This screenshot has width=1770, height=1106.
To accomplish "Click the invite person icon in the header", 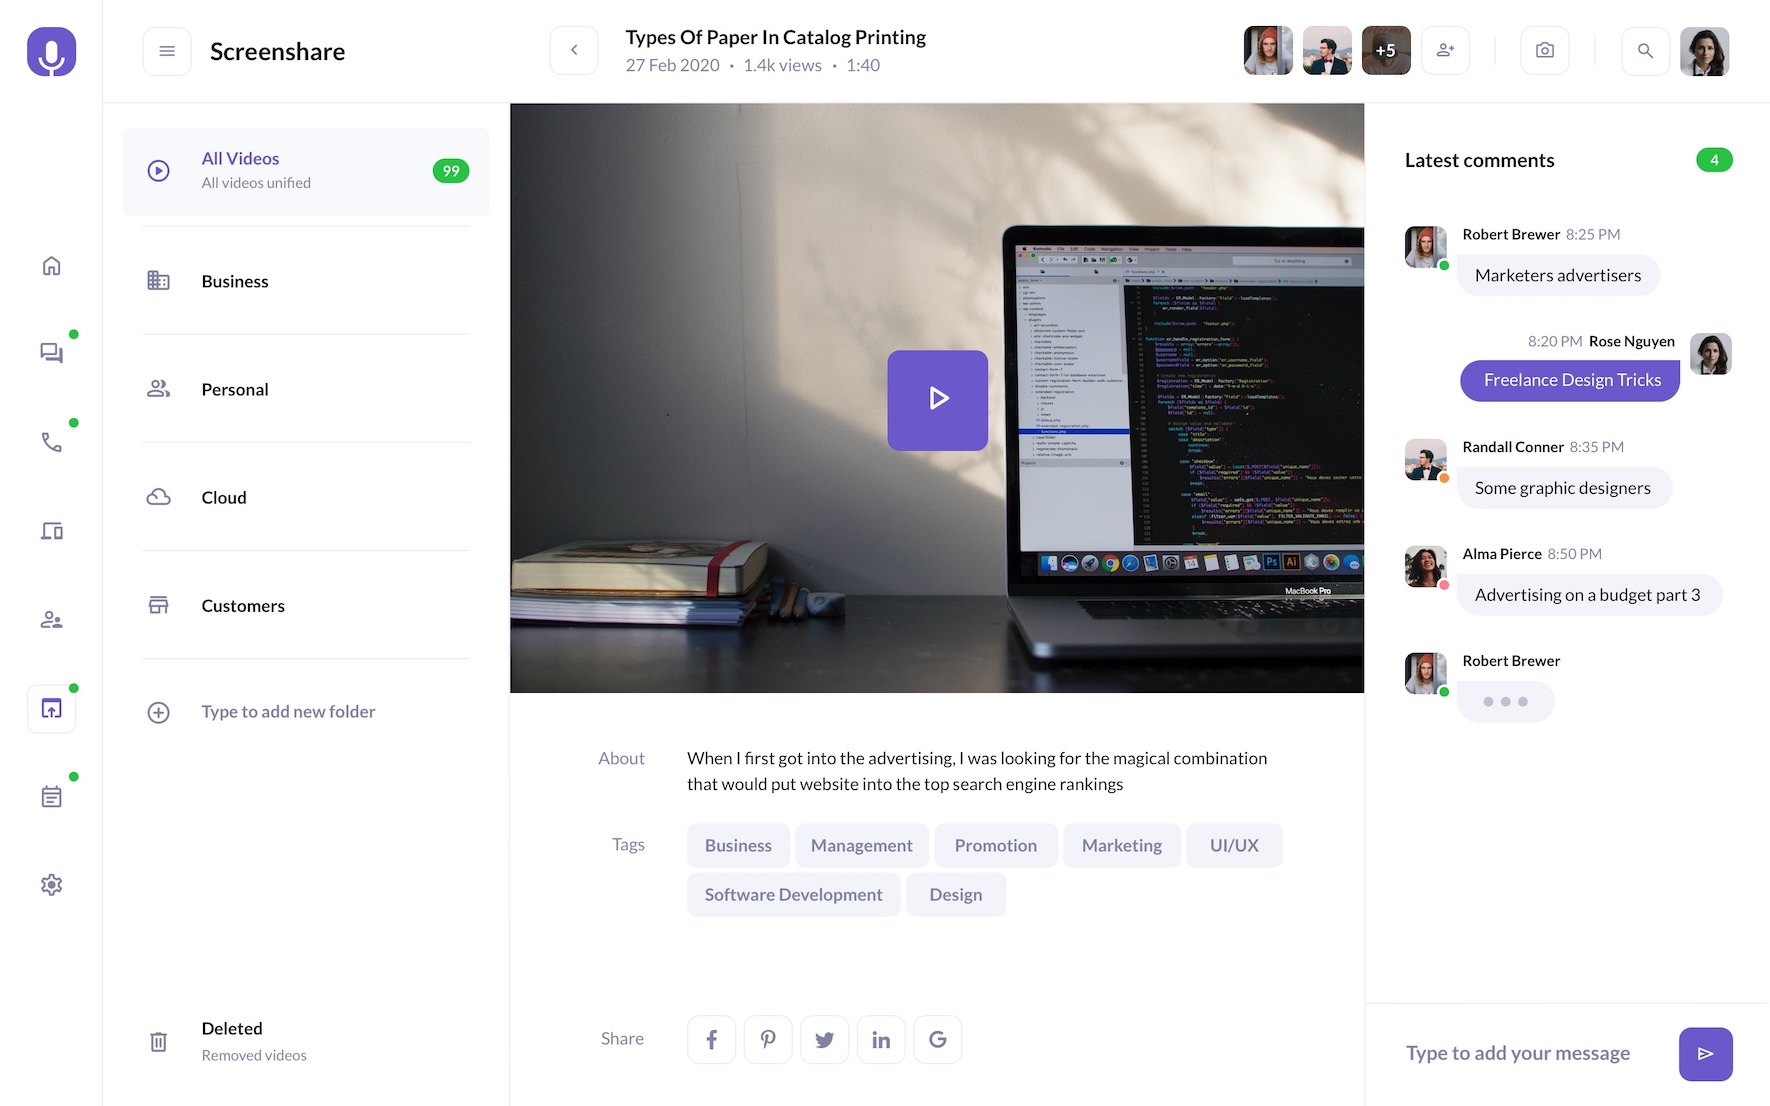I will [1445, 50].
